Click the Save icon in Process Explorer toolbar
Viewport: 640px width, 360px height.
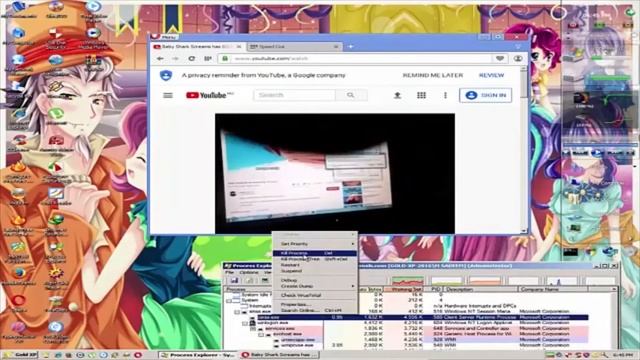(x=234, y=280)
